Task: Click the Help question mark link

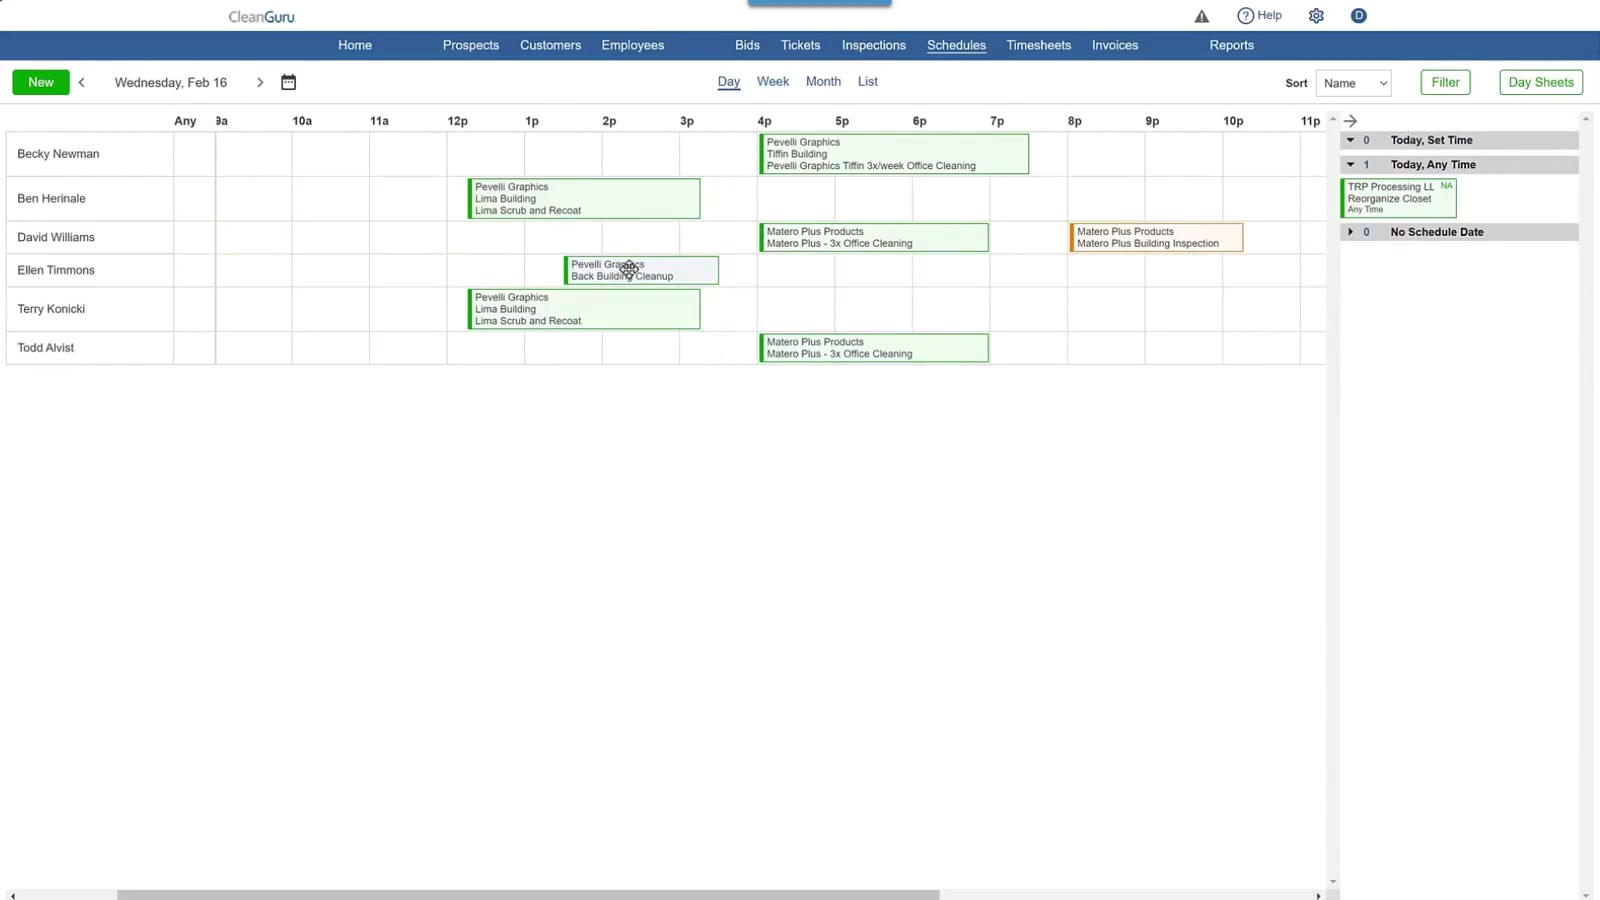Action: point(1259,16)
